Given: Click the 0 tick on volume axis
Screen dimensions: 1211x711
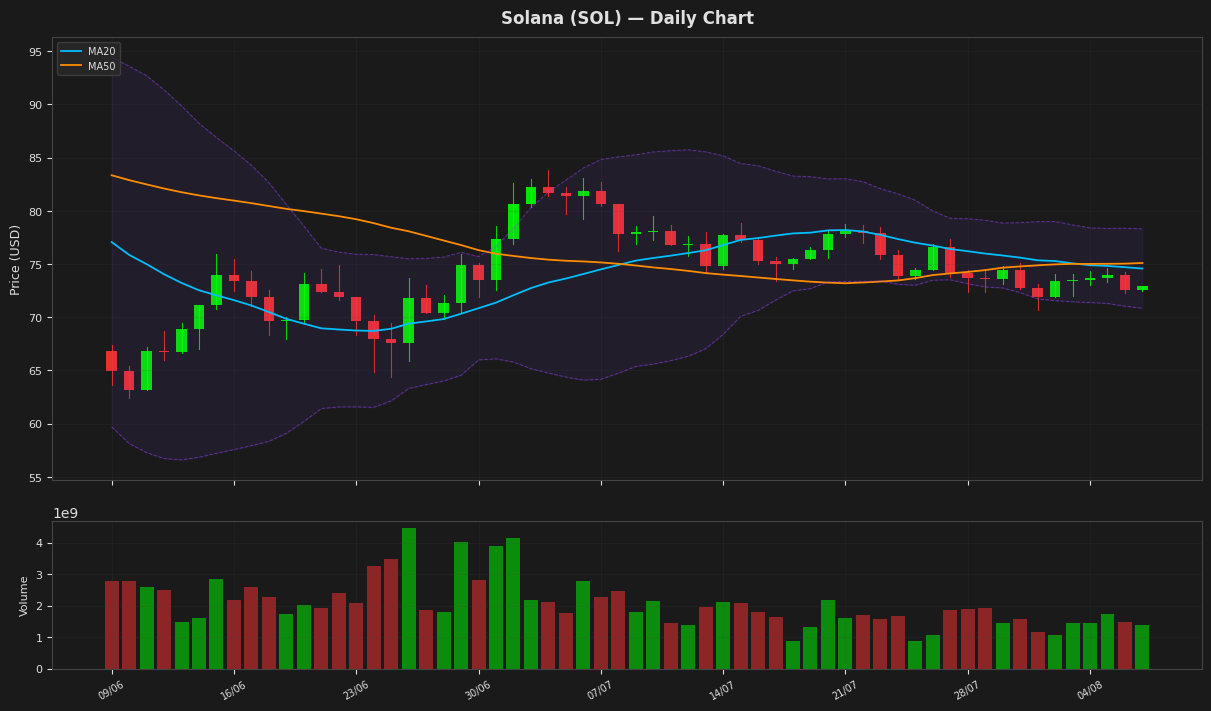Looking at the screenshot, I should click(40, 669).
